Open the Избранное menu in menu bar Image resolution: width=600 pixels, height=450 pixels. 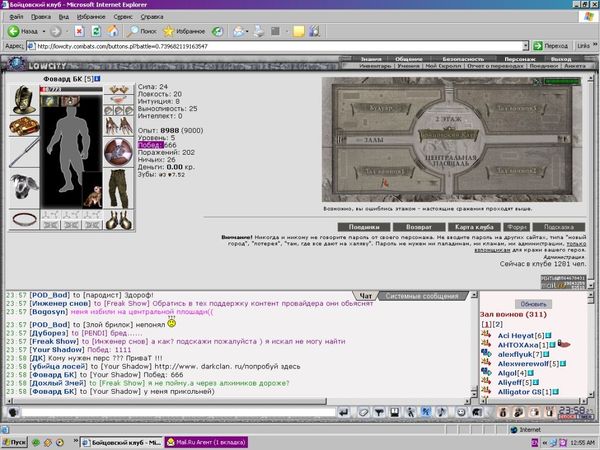pyautogui.click(x=91, y=17)
